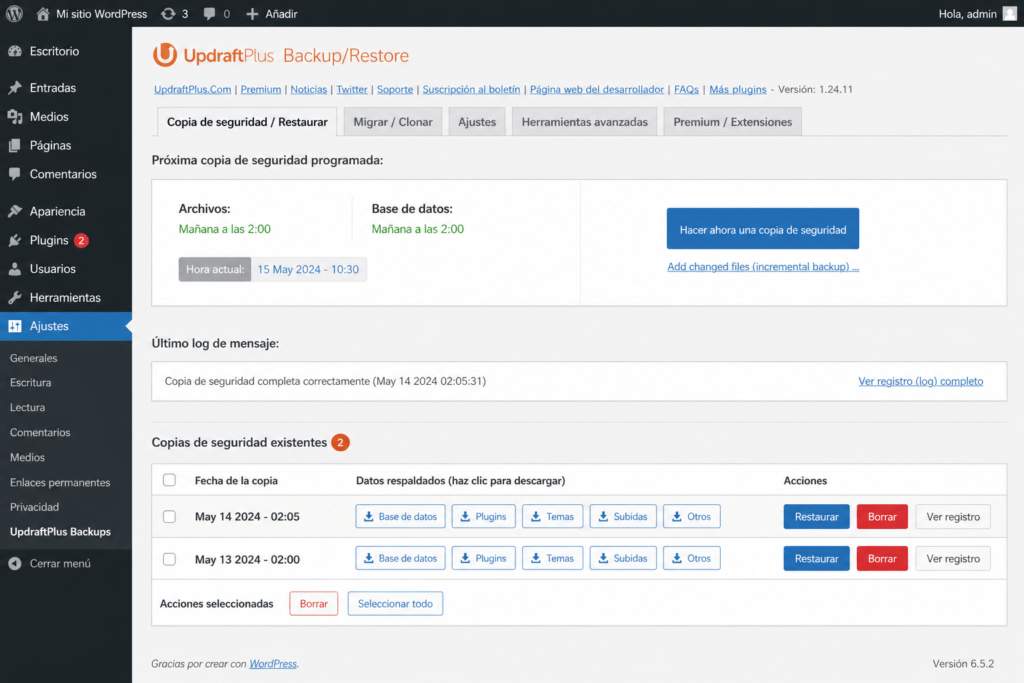The image size is (1024, 683).
Task: Click the Páginas pages icon
Action: click(x=15, y=145)
